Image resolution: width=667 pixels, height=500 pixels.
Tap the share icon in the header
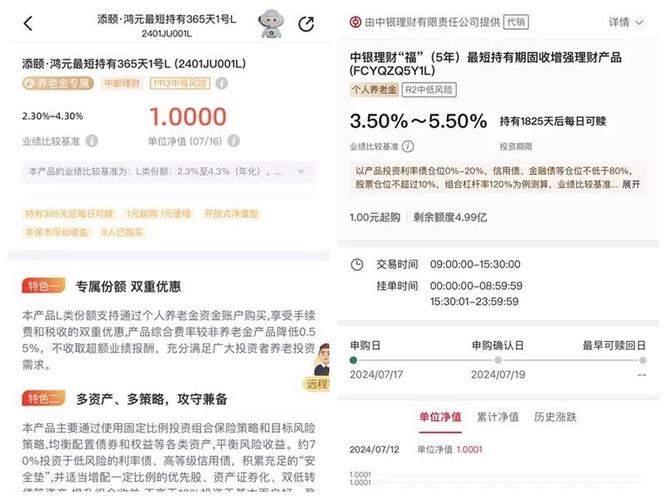306,24
